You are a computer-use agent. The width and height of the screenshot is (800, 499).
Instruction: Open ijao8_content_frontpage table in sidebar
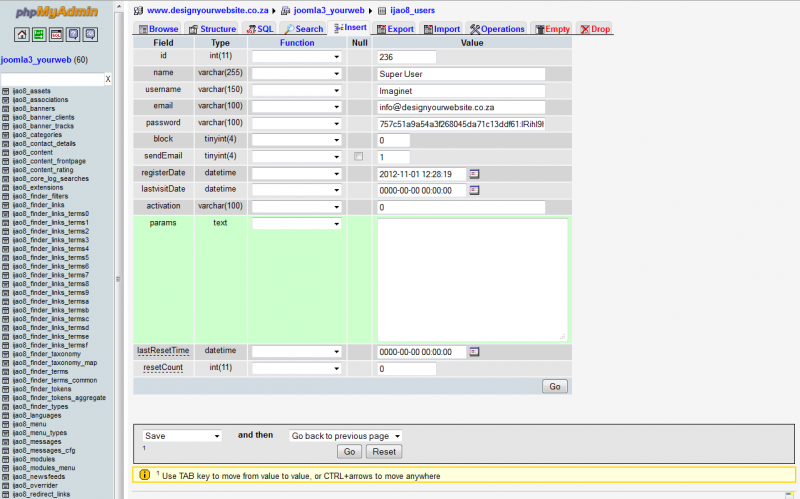coord(49,161)
